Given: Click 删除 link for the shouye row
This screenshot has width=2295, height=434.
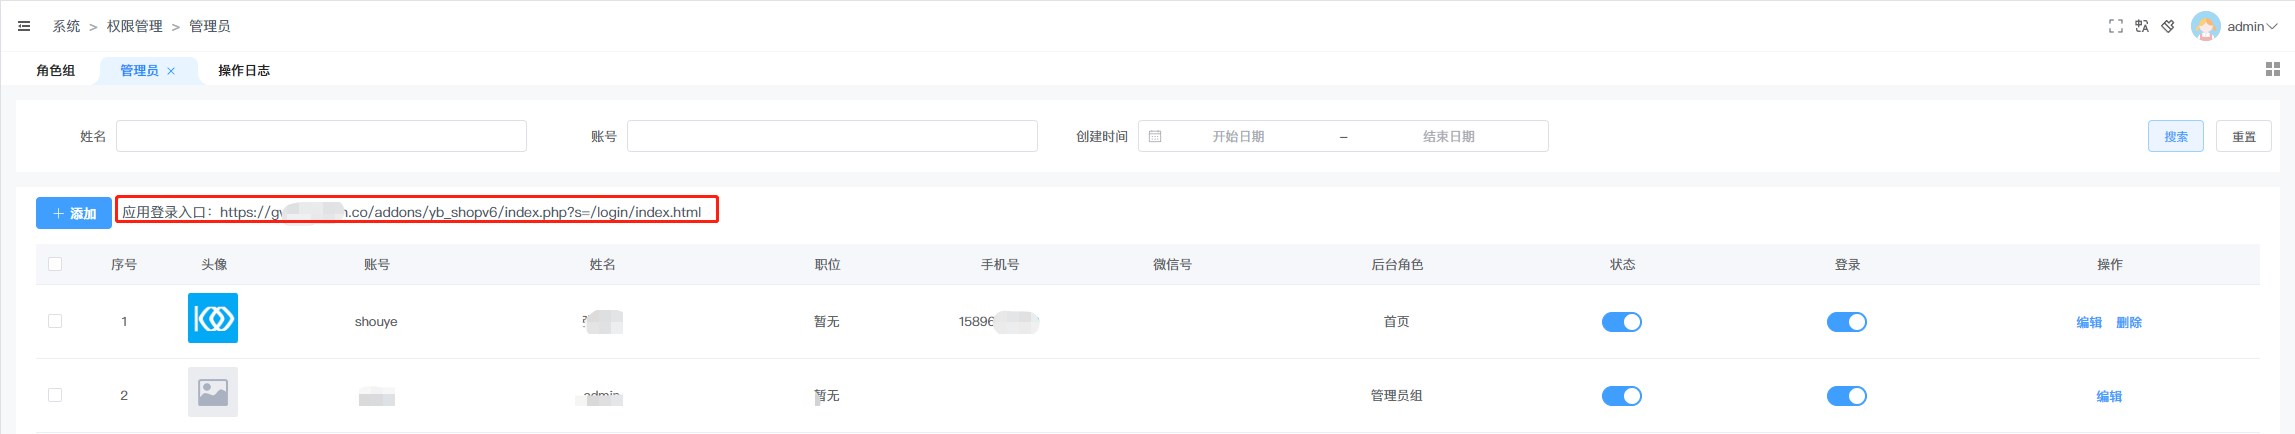Looking at the screenshot, I should click(2129, 322).
